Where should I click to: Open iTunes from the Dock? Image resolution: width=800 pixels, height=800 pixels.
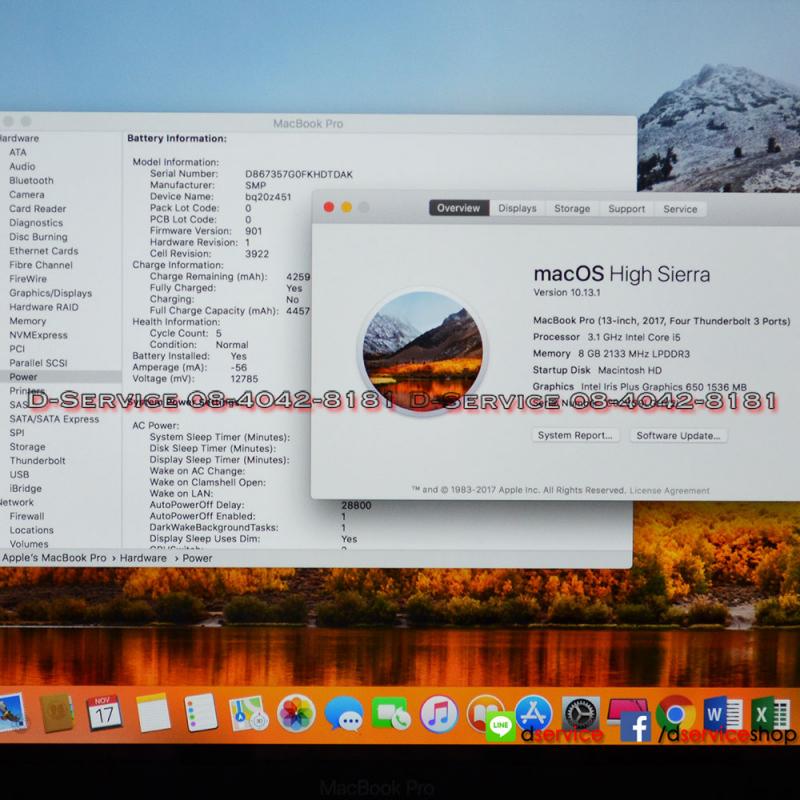439,714
